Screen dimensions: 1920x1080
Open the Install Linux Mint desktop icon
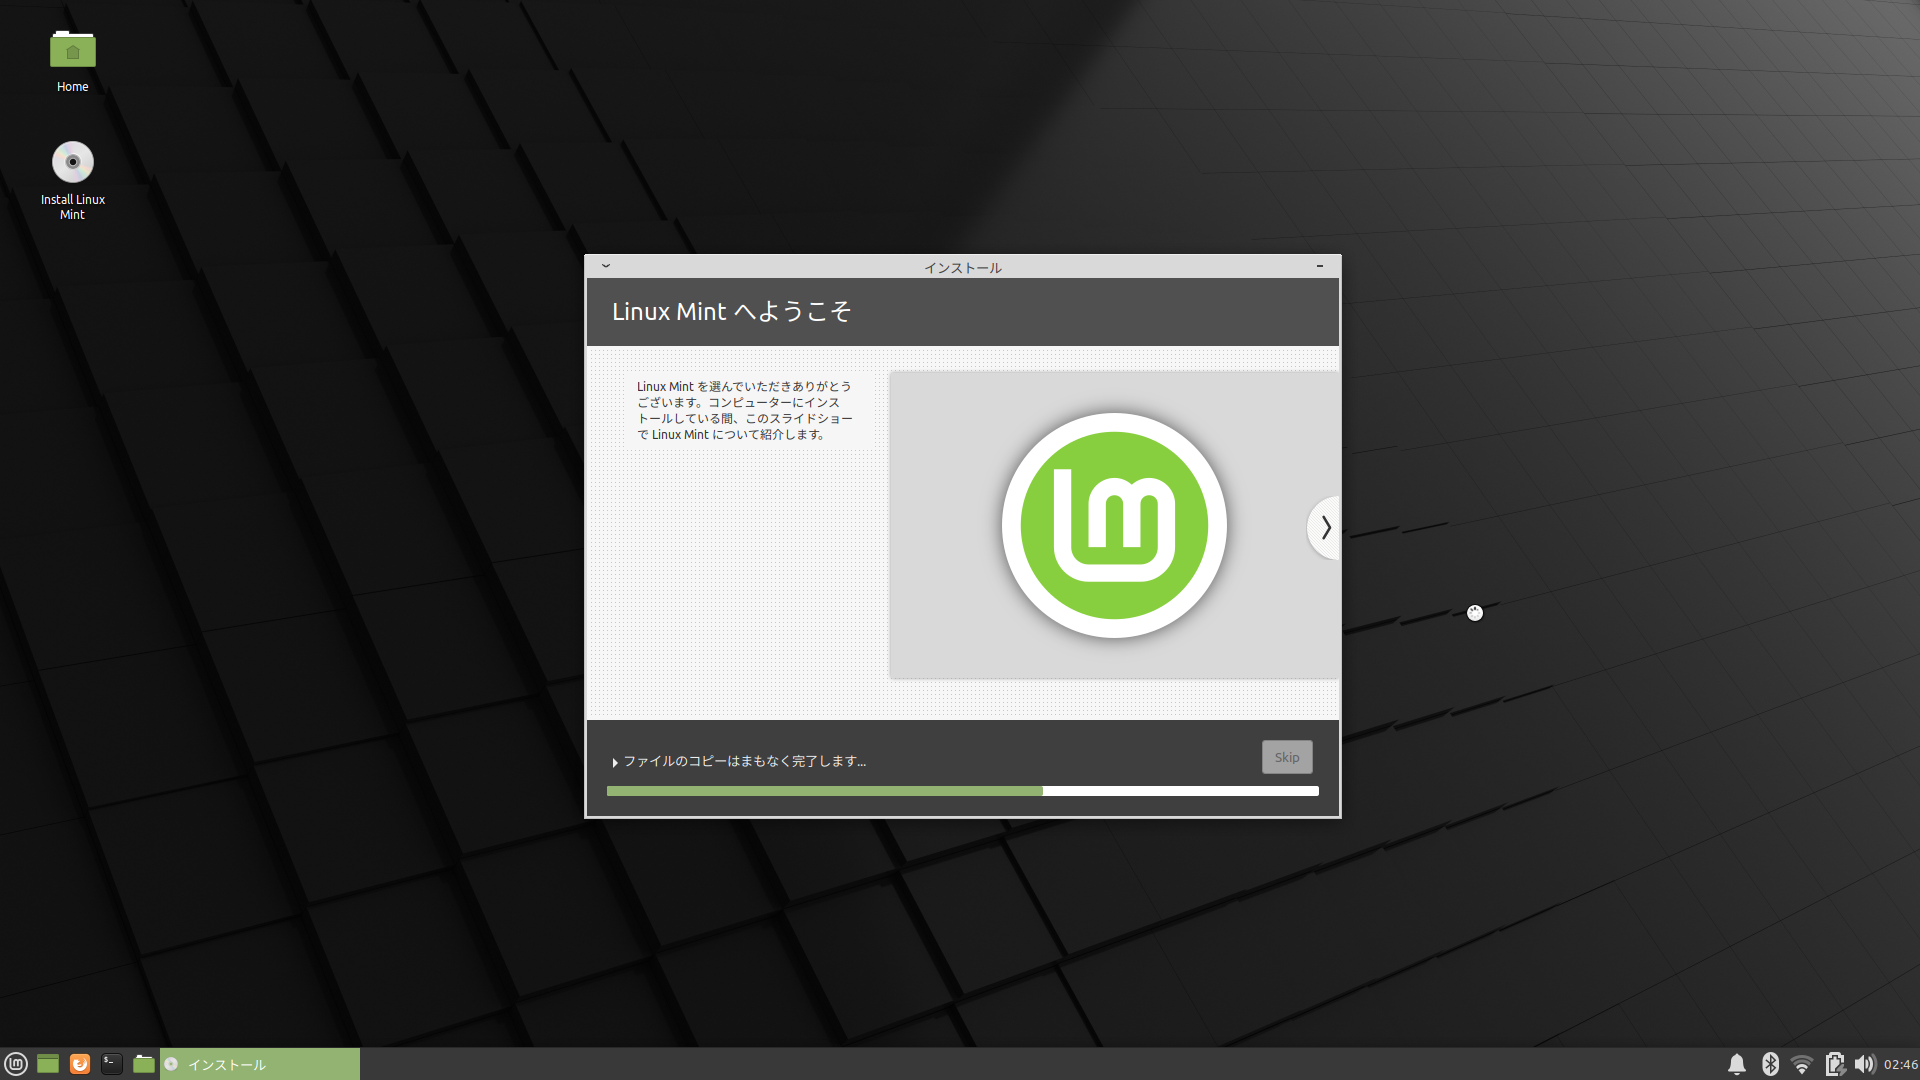72,162
